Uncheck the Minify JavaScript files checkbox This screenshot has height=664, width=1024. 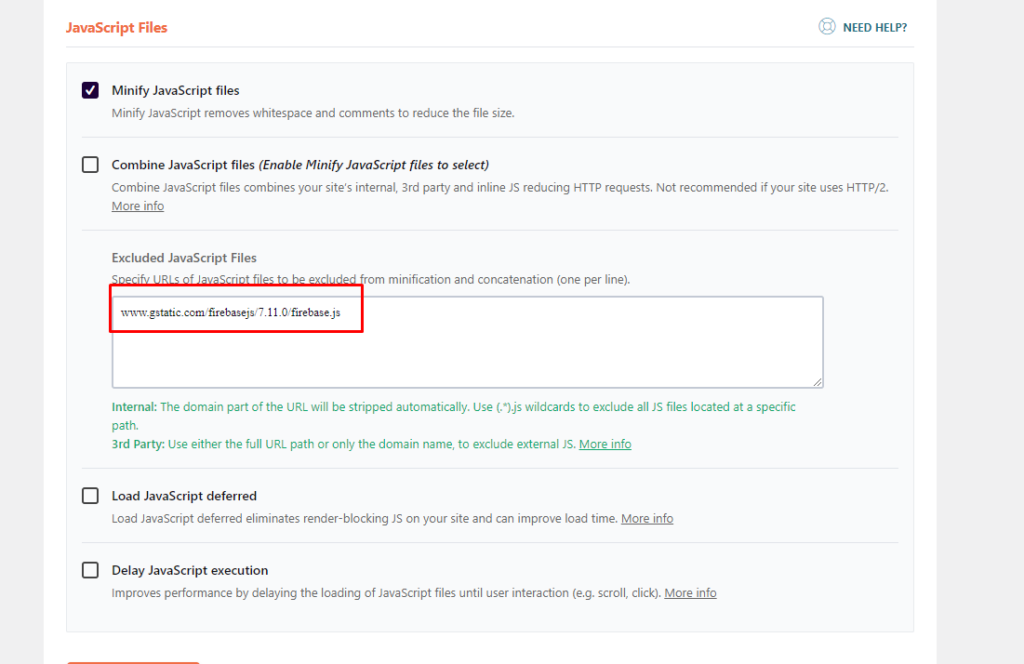pos(90,90)
